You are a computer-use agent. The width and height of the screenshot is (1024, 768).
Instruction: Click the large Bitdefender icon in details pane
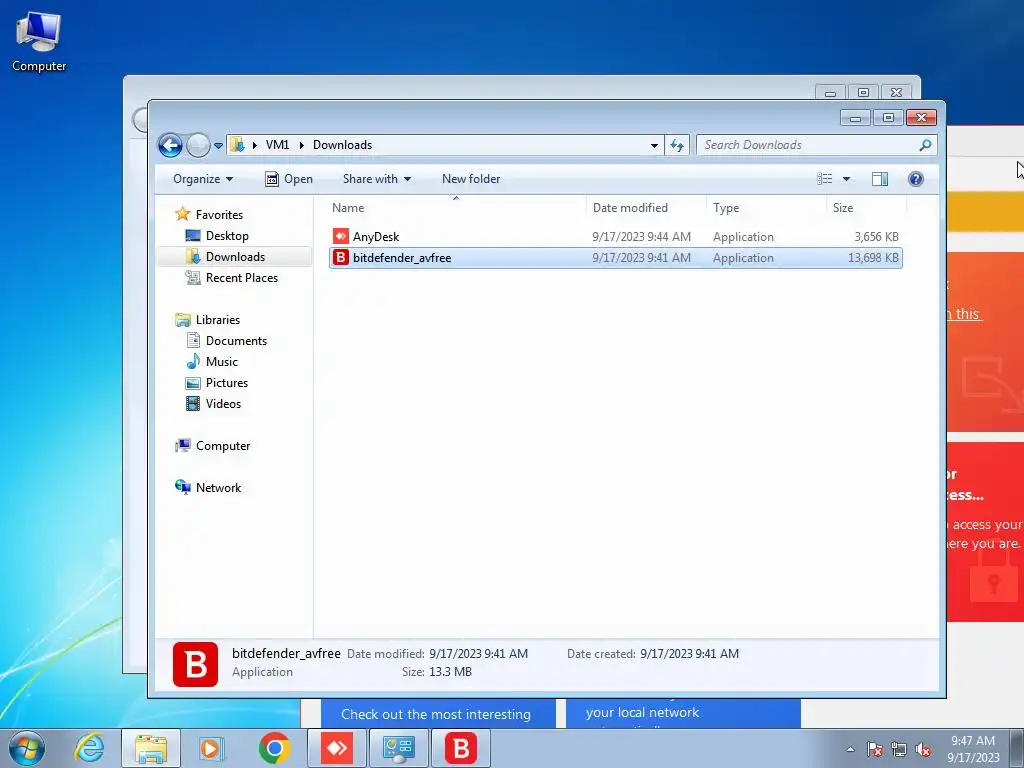(195, 664)
